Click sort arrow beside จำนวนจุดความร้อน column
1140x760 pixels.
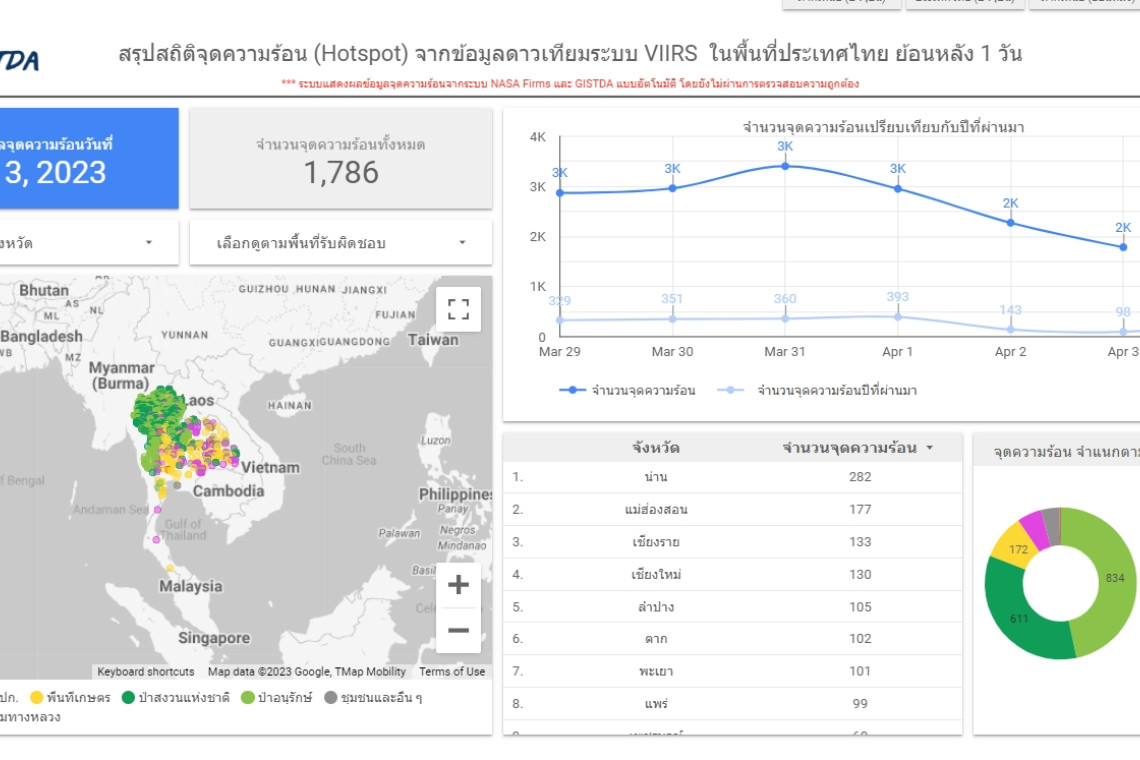pyautogui.click(x=930, y=448)
